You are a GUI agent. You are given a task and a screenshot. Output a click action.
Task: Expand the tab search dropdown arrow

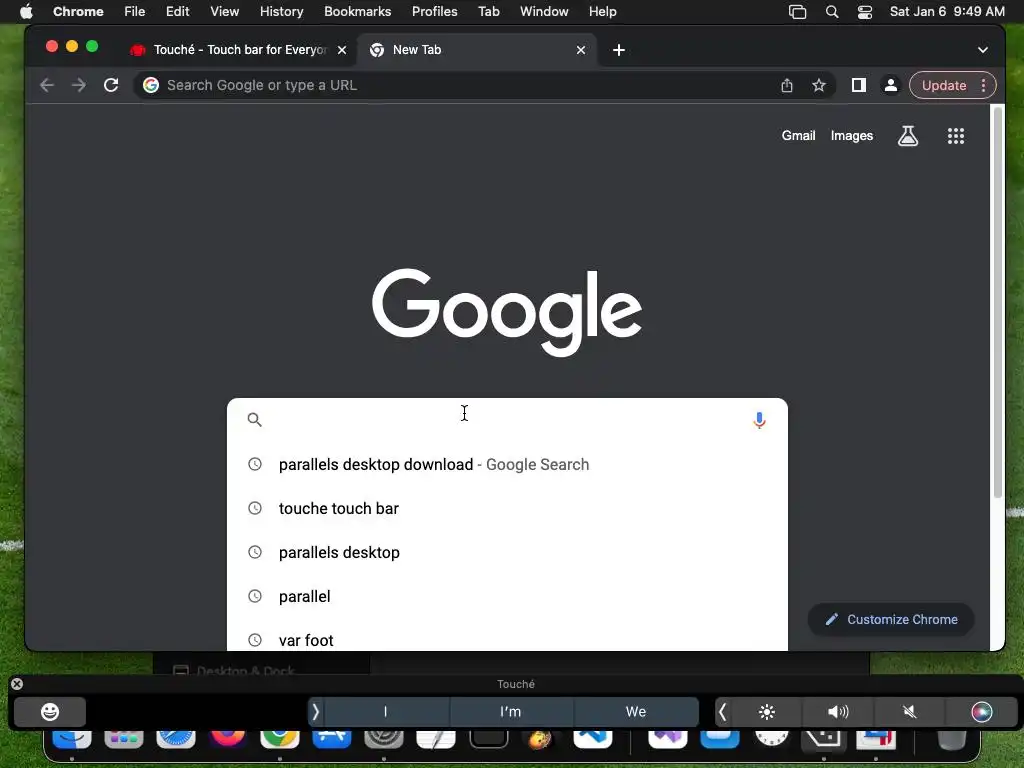coord(982,50)
